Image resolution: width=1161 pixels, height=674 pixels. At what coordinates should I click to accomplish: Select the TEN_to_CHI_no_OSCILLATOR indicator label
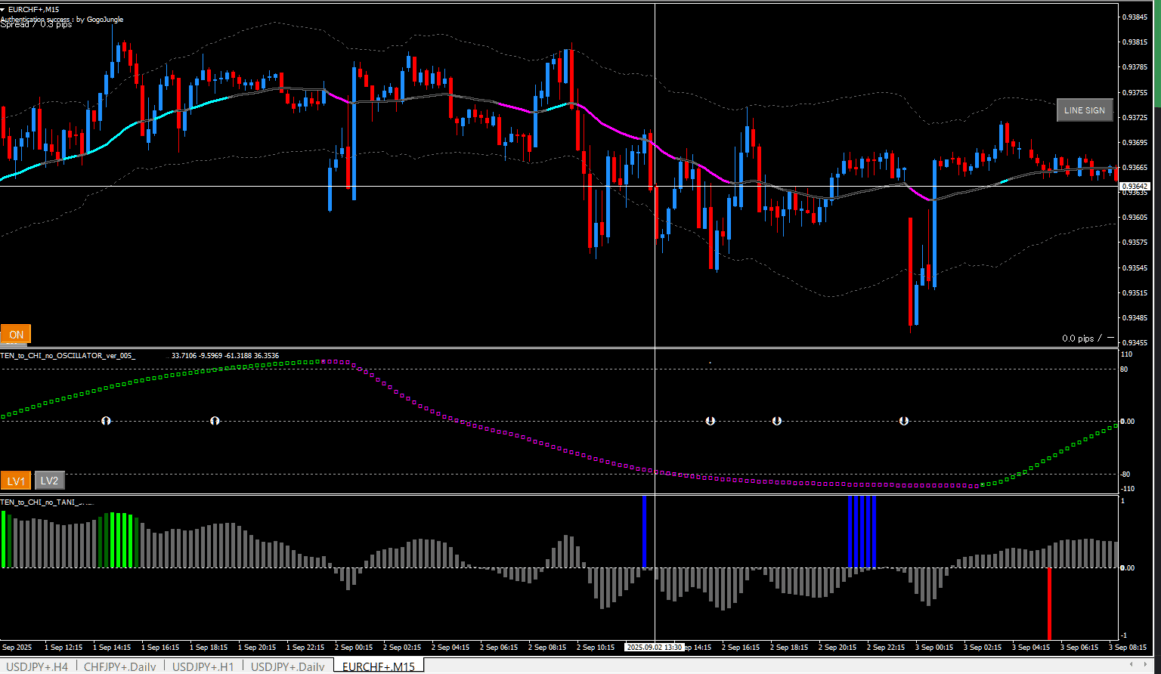click(70, 356)
